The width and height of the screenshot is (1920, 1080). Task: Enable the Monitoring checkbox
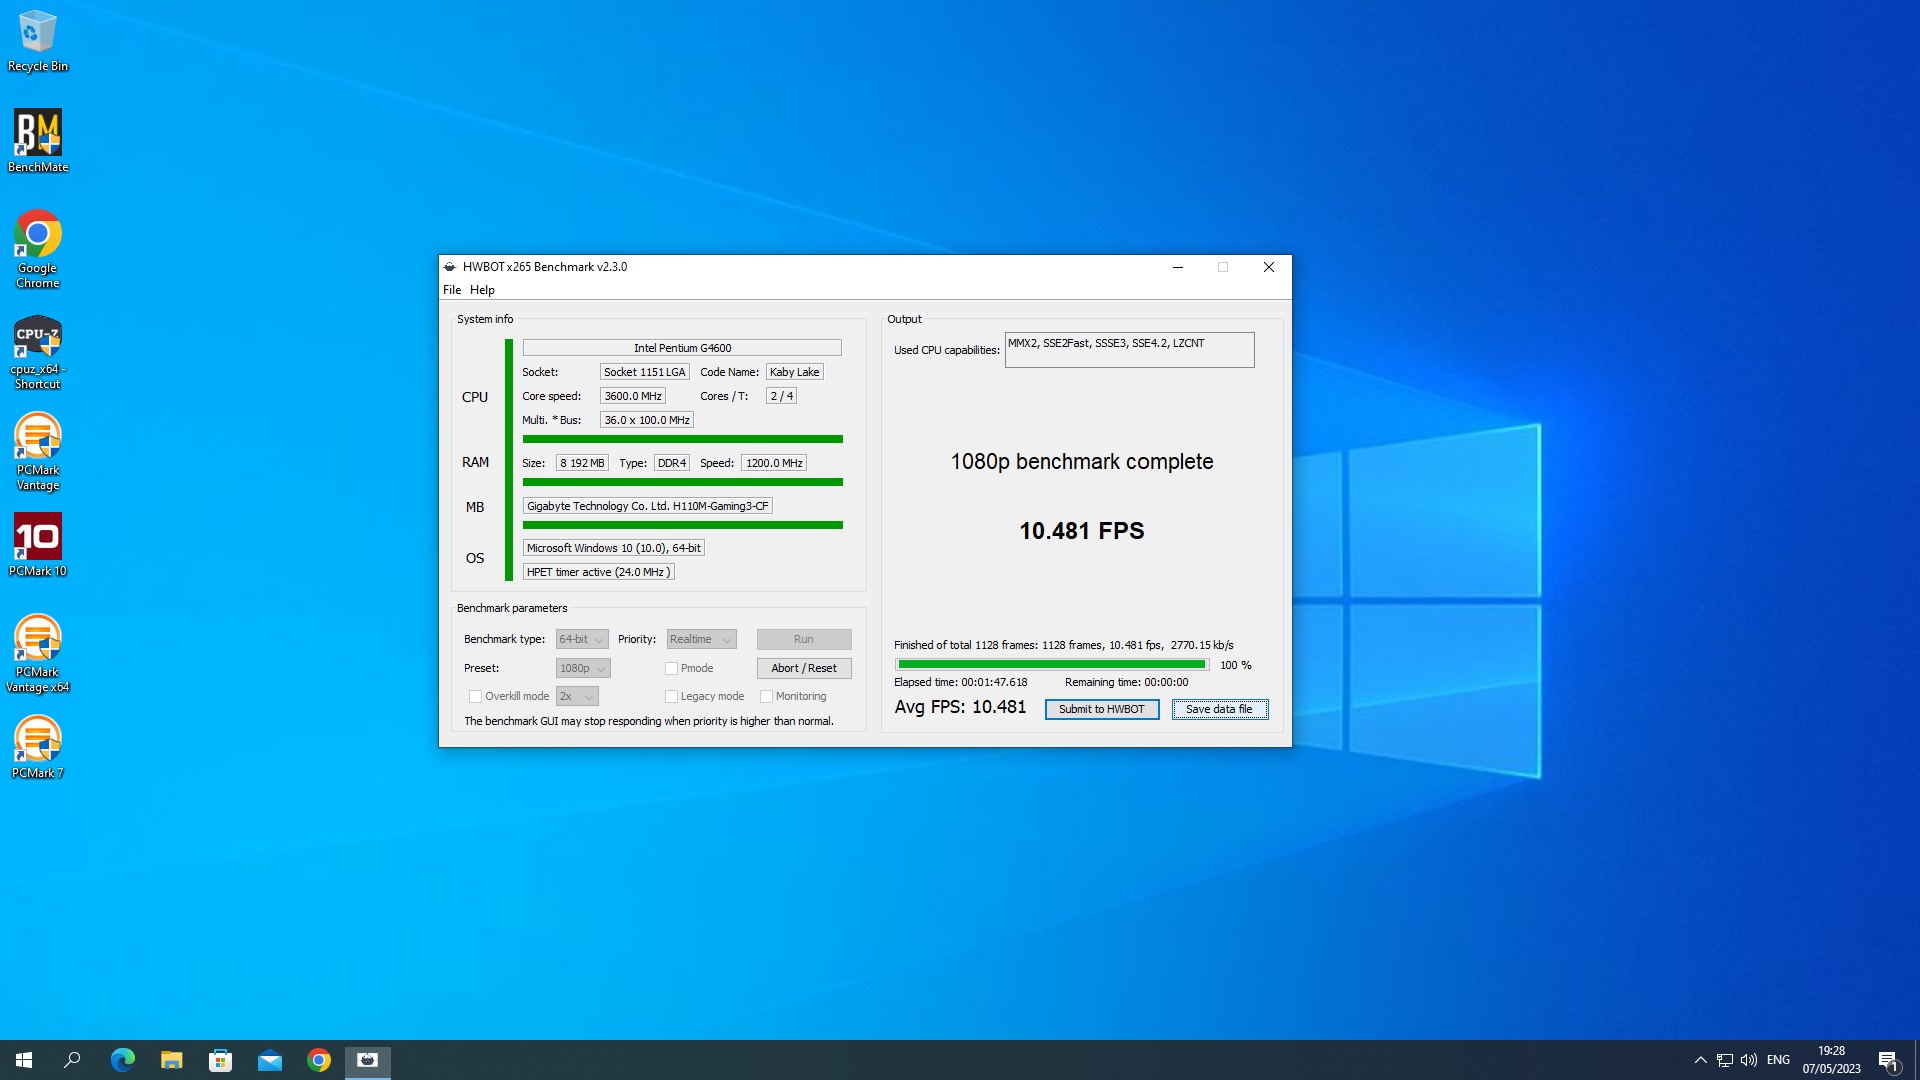click(x=766, y=696)
